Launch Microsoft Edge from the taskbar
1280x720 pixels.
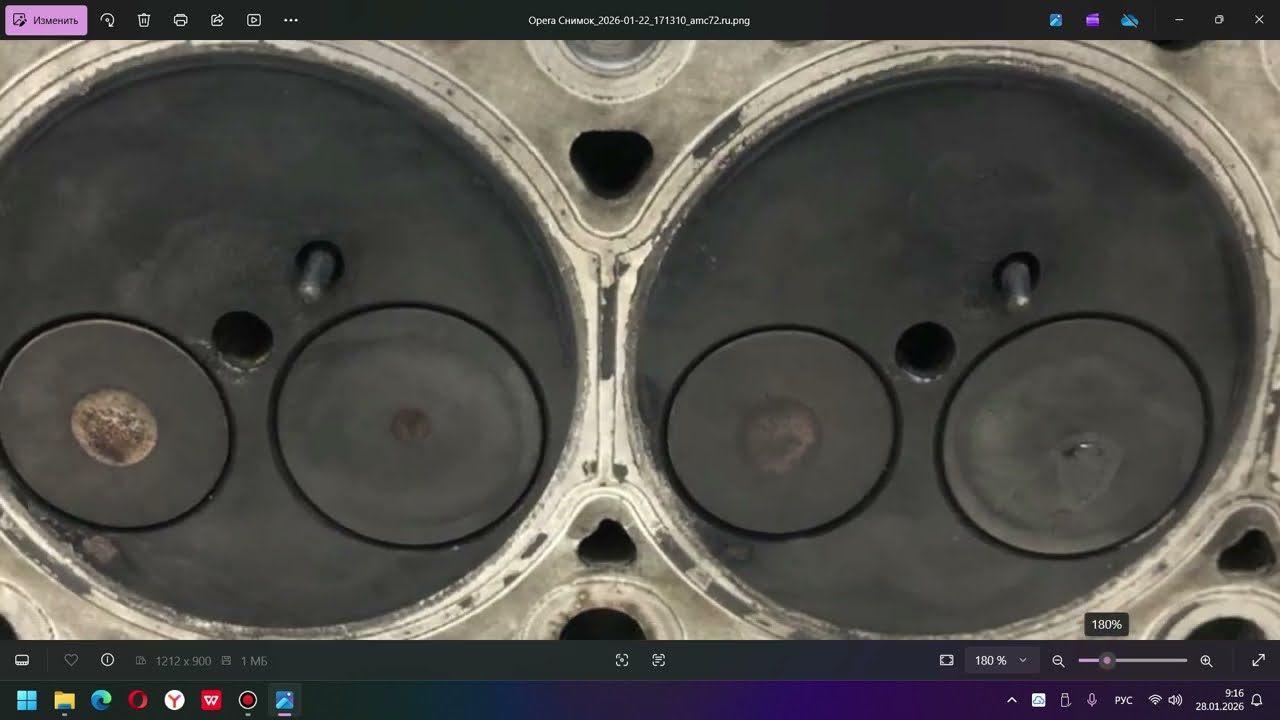[101, 700]
